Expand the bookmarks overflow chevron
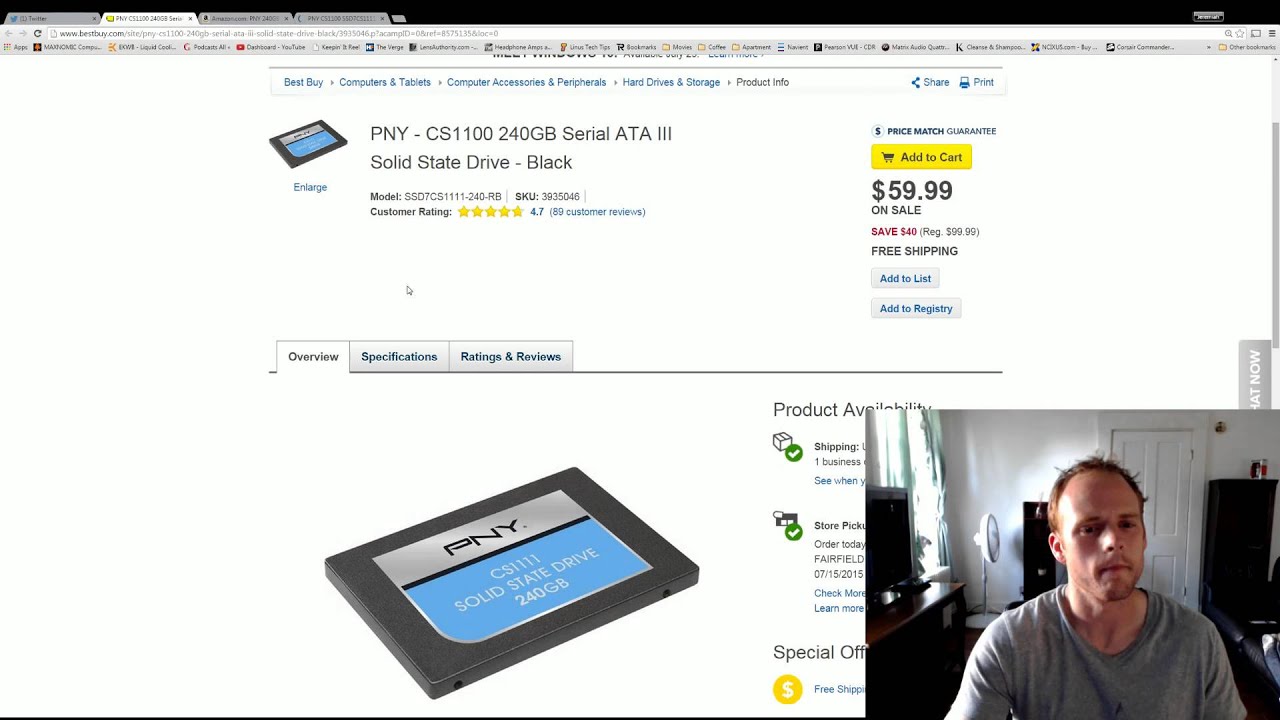Image resolution: width=1280 pixels, height=720 pixels. [1208, 47]
